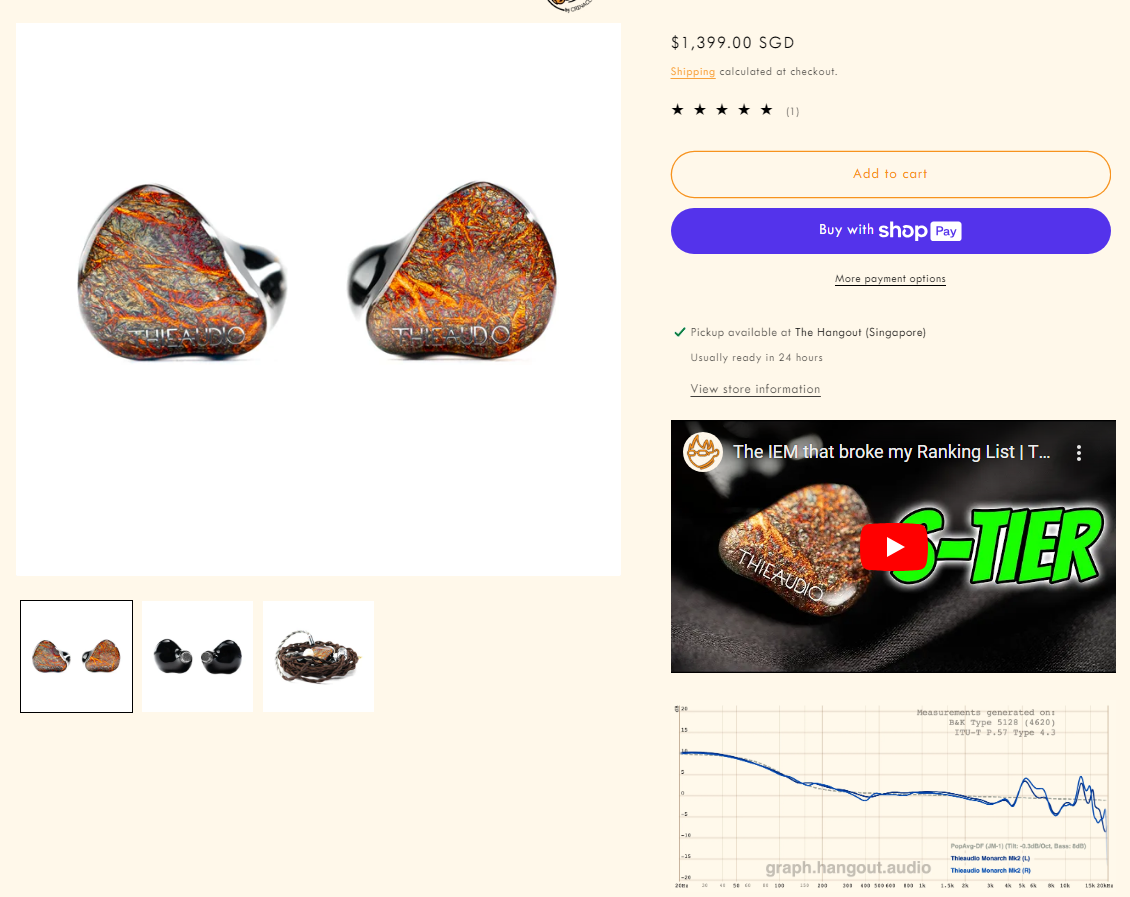
Task: Open the review count (1) link
Action: point(793,112)
